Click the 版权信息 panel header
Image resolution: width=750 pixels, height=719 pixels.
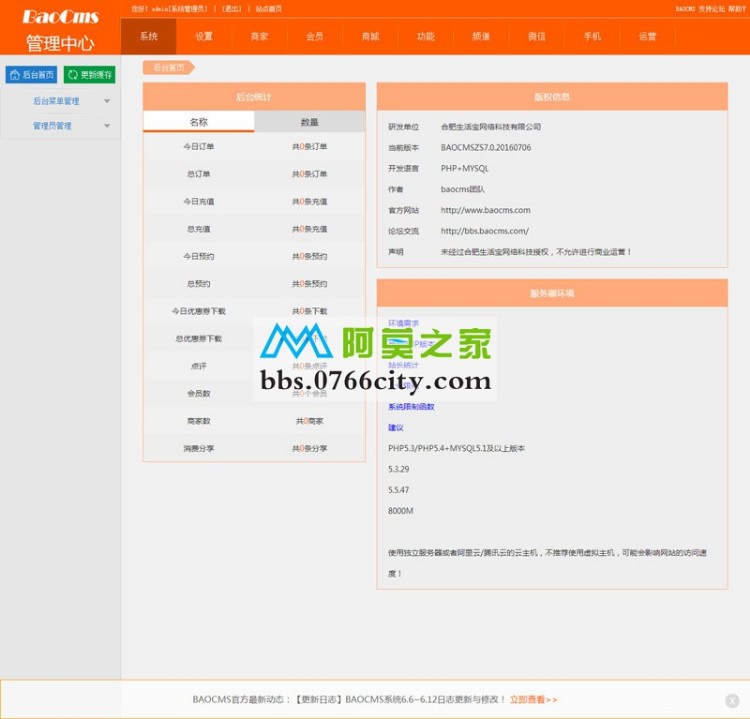(552, 97)
